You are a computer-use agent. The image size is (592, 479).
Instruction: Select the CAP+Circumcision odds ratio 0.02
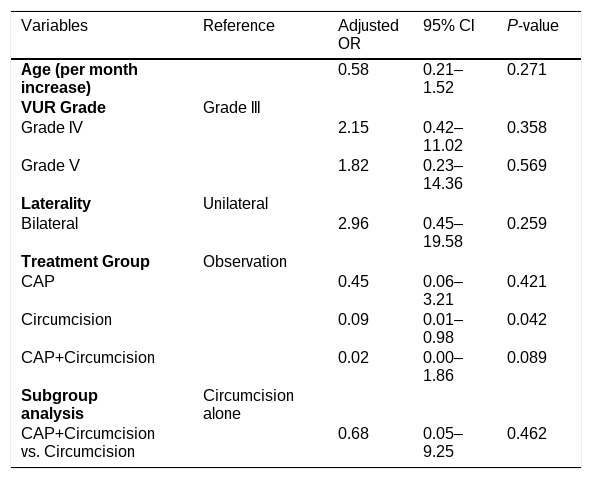353,357
